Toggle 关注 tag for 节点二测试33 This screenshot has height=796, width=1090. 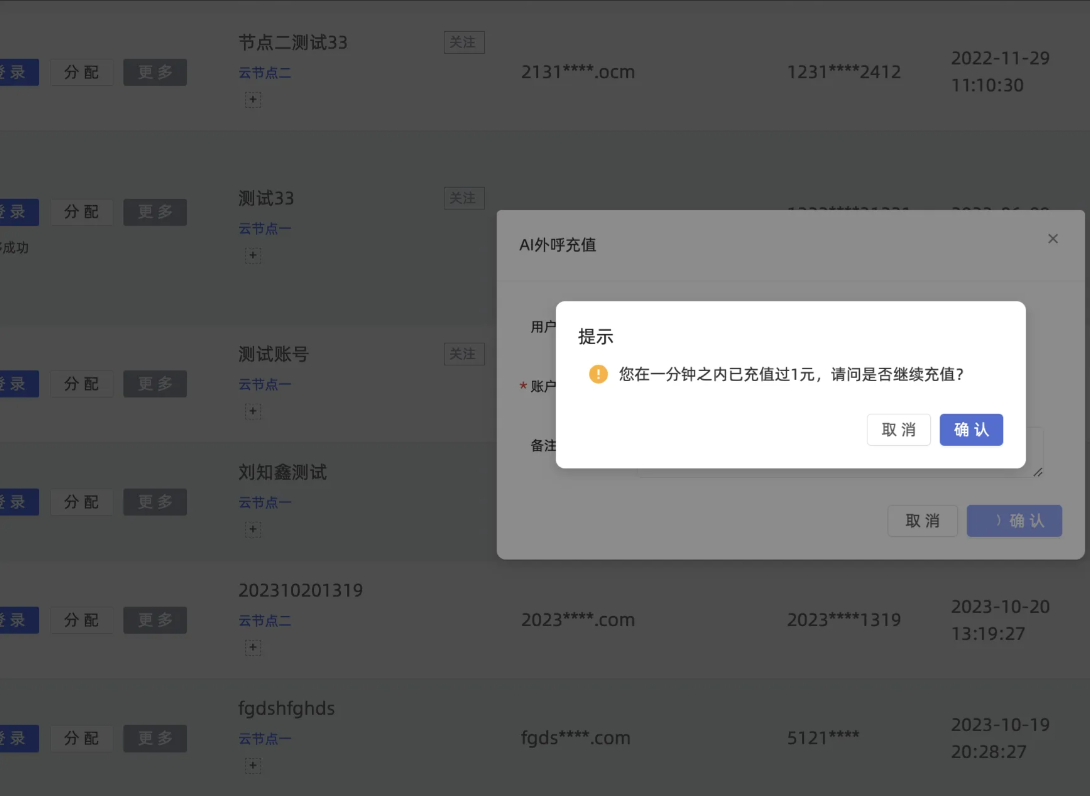(464, 42)
